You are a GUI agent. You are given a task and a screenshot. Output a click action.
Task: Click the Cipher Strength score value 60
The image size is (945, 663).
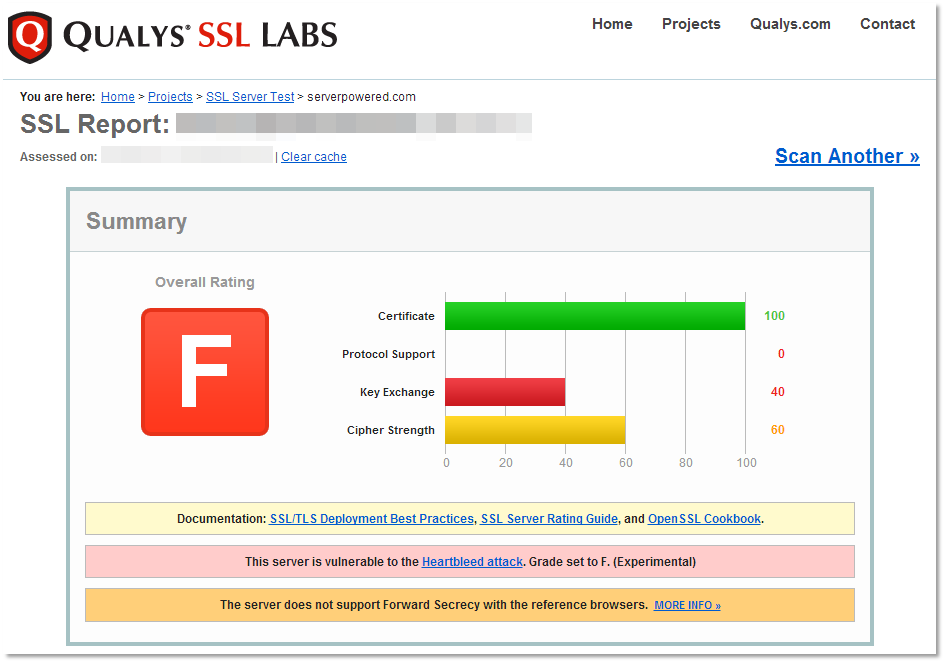pos(777,430)
